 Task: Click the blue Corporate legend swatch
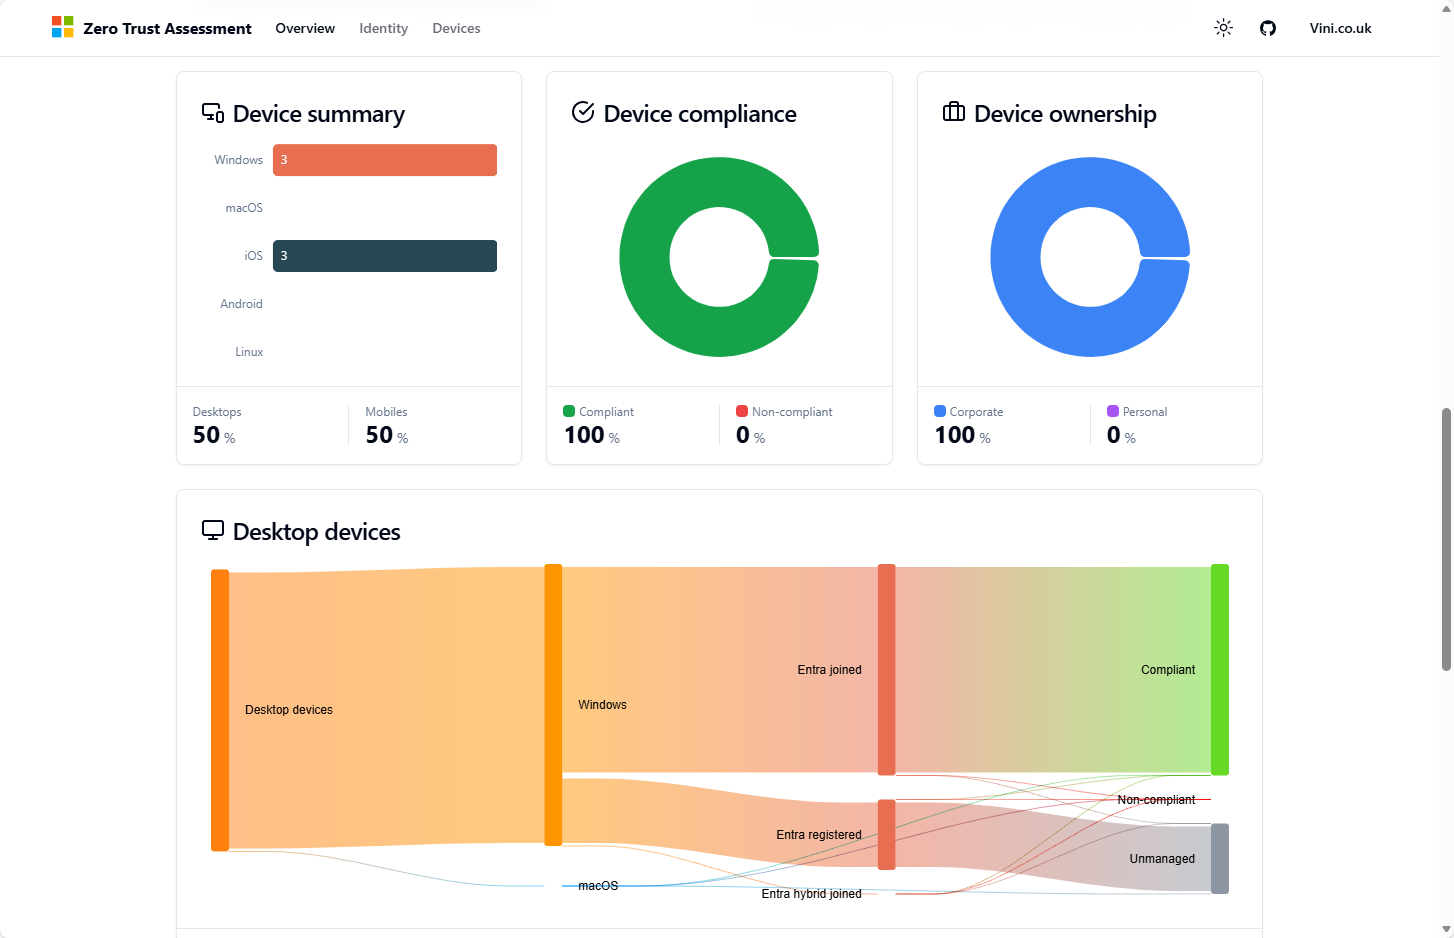[x=940, y=411]
